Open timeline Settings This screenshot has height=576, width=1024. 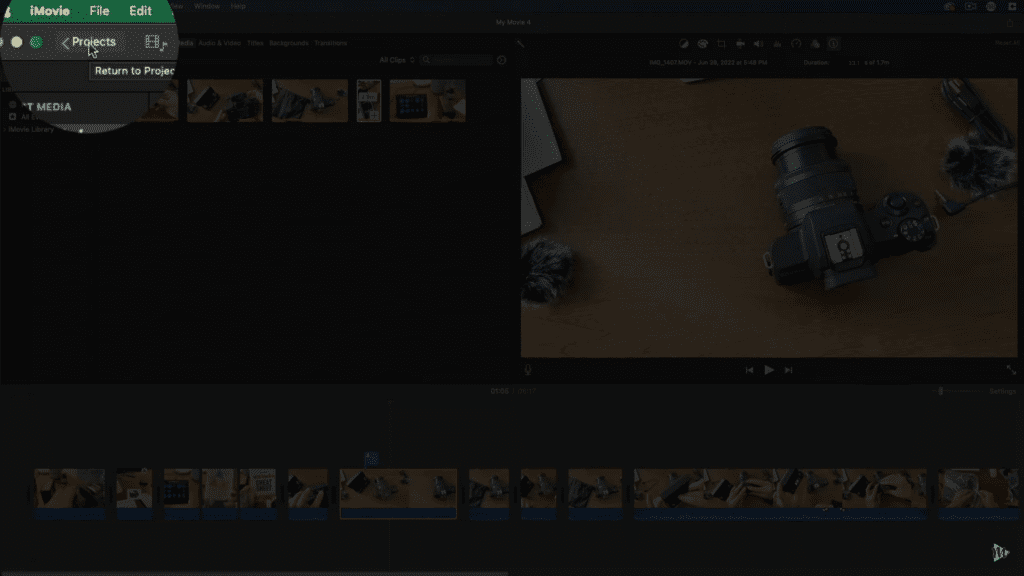tap(1002, 391)
